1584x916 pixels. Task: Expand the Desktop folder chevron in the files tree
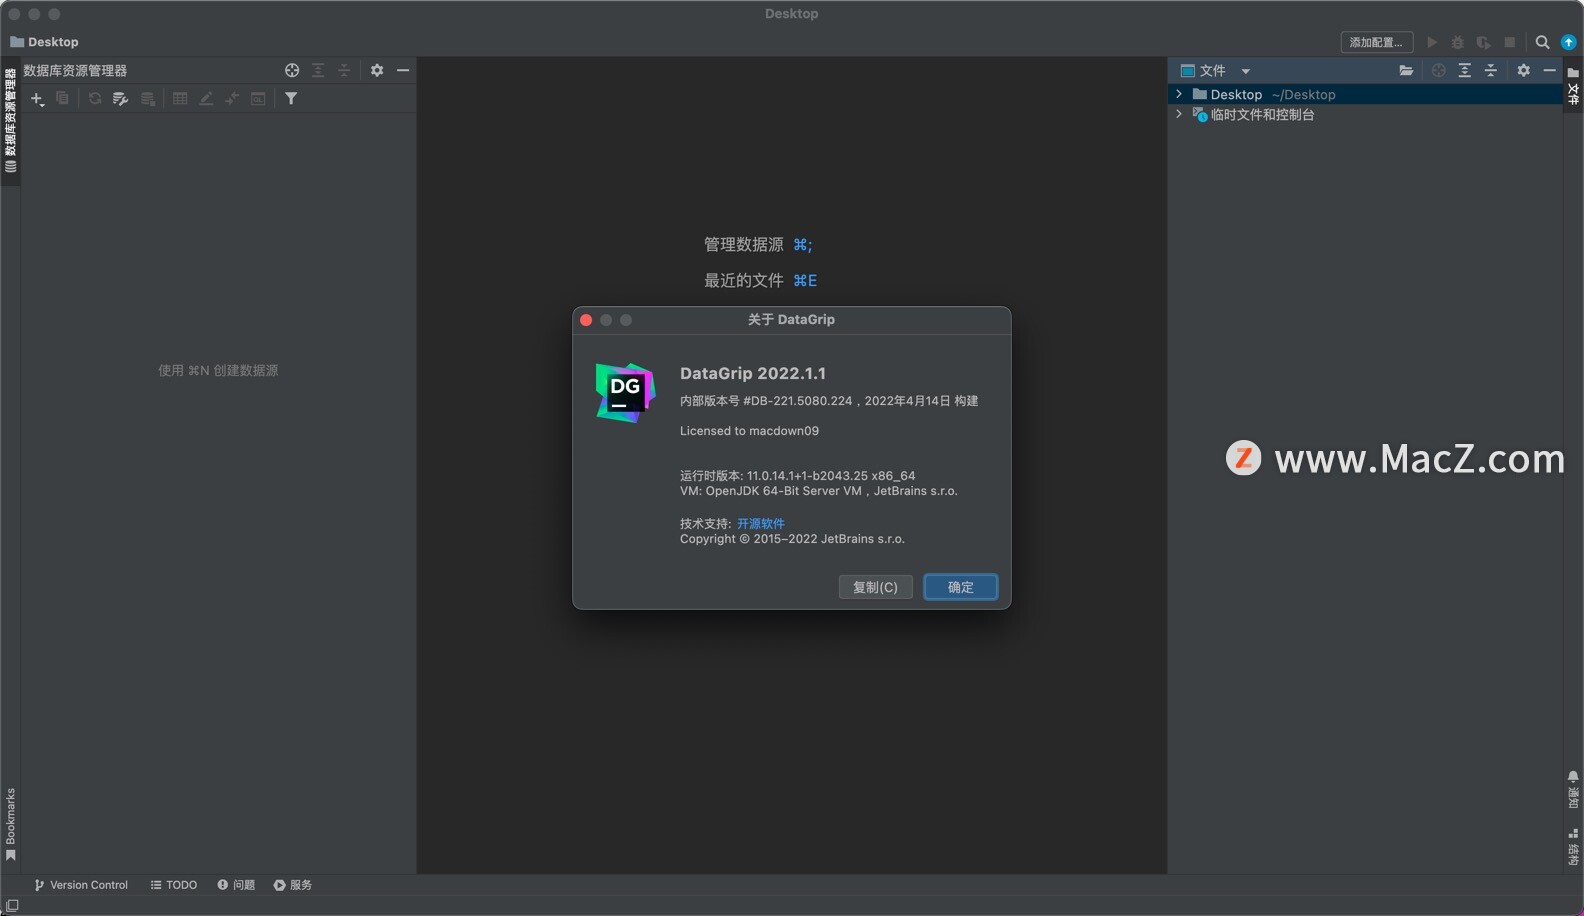(1179, 94)
